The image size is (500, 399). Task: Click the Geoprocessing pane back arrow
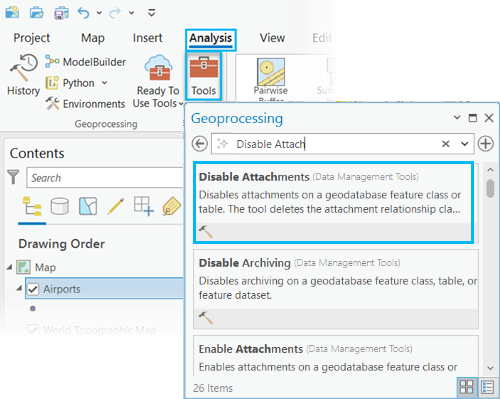tap(200, 144)
